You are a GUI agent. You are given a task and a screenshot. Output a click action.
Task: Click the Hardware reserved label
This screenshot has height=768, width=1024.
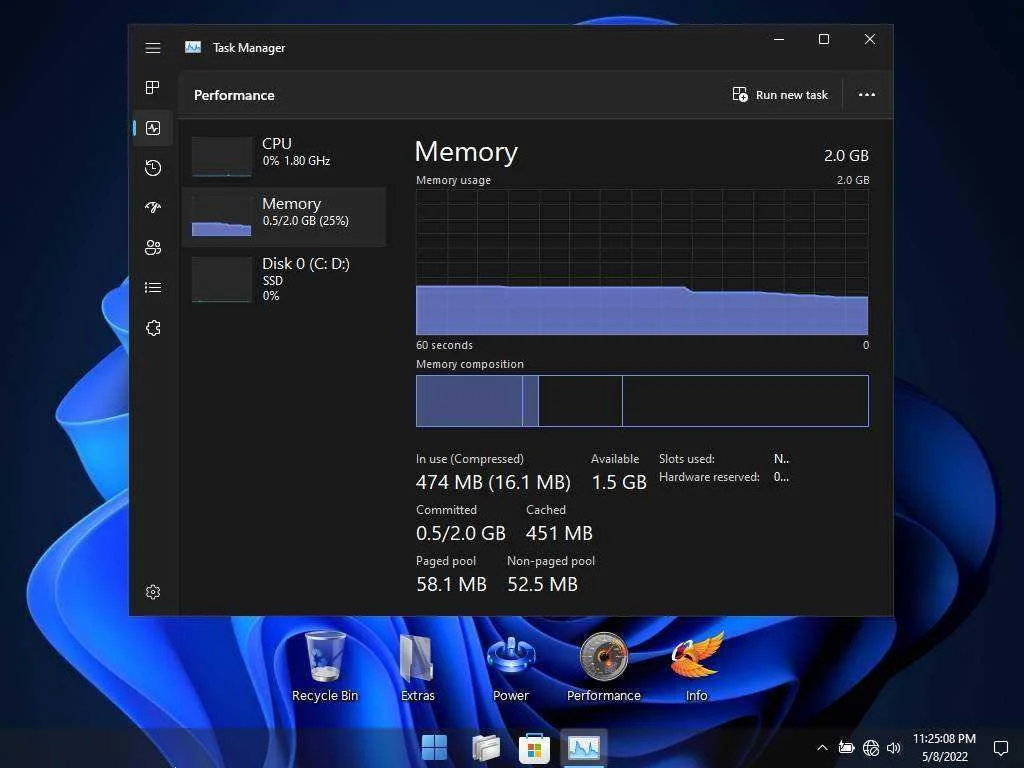709,477
